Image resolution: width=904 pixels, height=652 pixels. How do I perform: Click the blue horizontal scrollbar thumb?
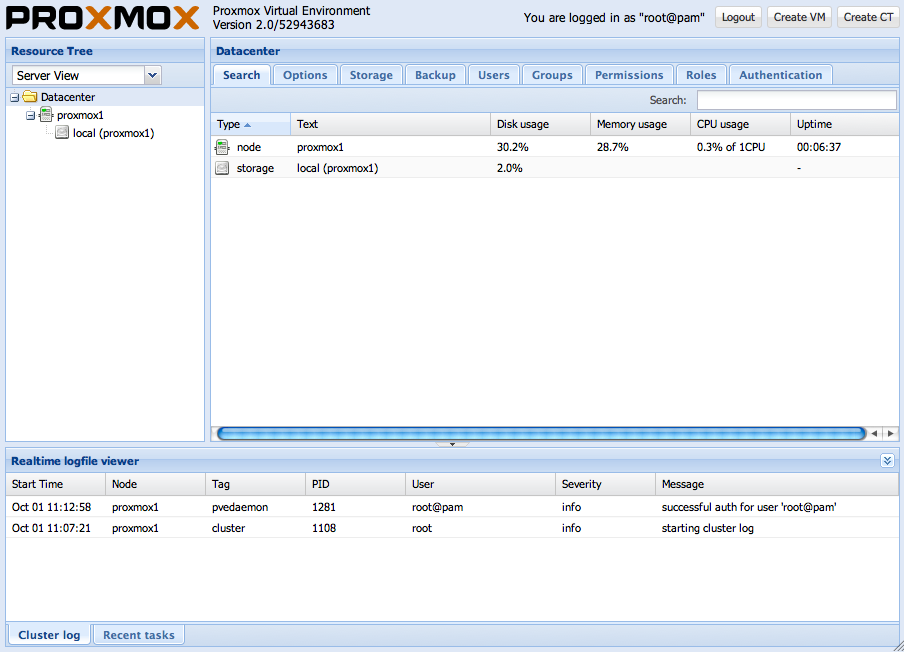540,434
